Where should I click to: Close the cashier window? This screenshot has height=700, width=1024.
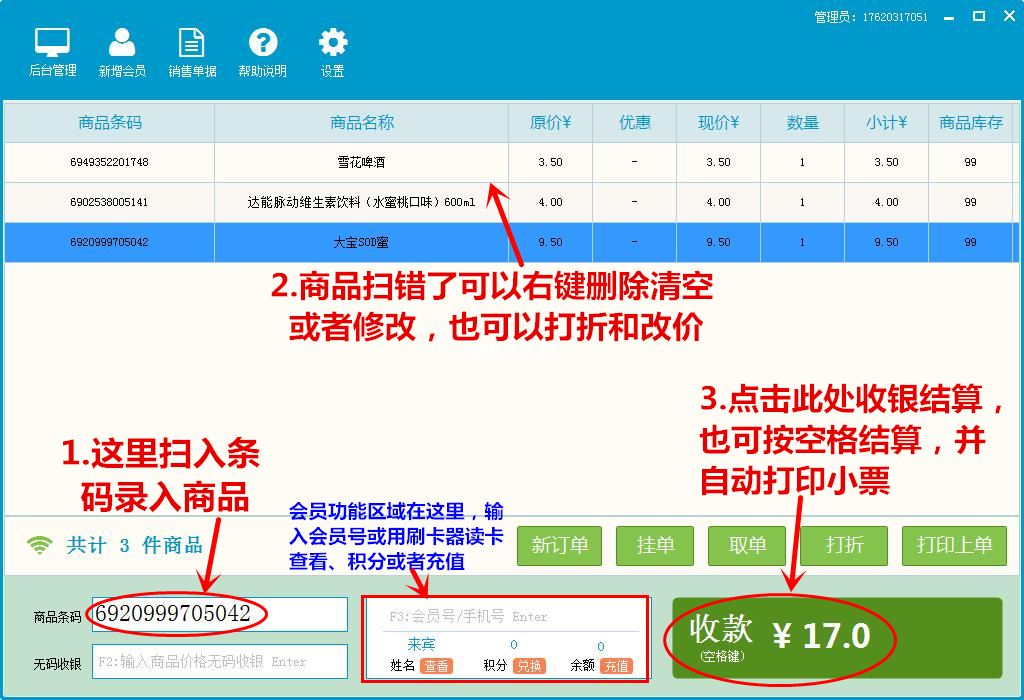point(1009,16)
